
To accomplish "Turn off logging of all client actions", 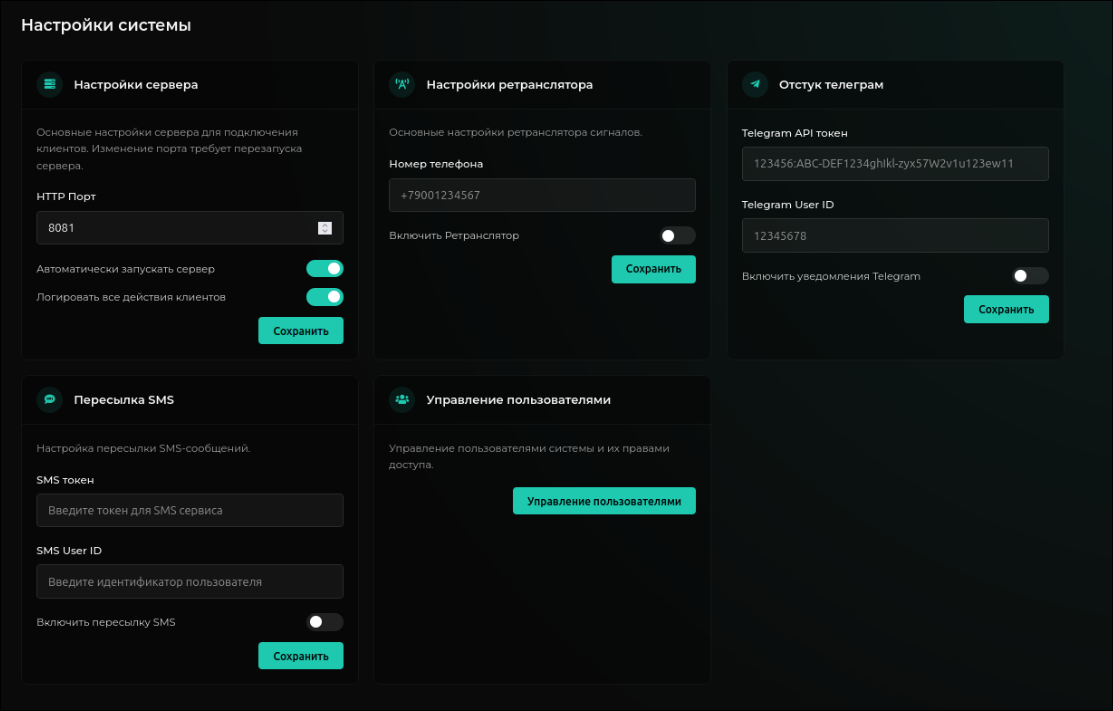I will (325, 297).
